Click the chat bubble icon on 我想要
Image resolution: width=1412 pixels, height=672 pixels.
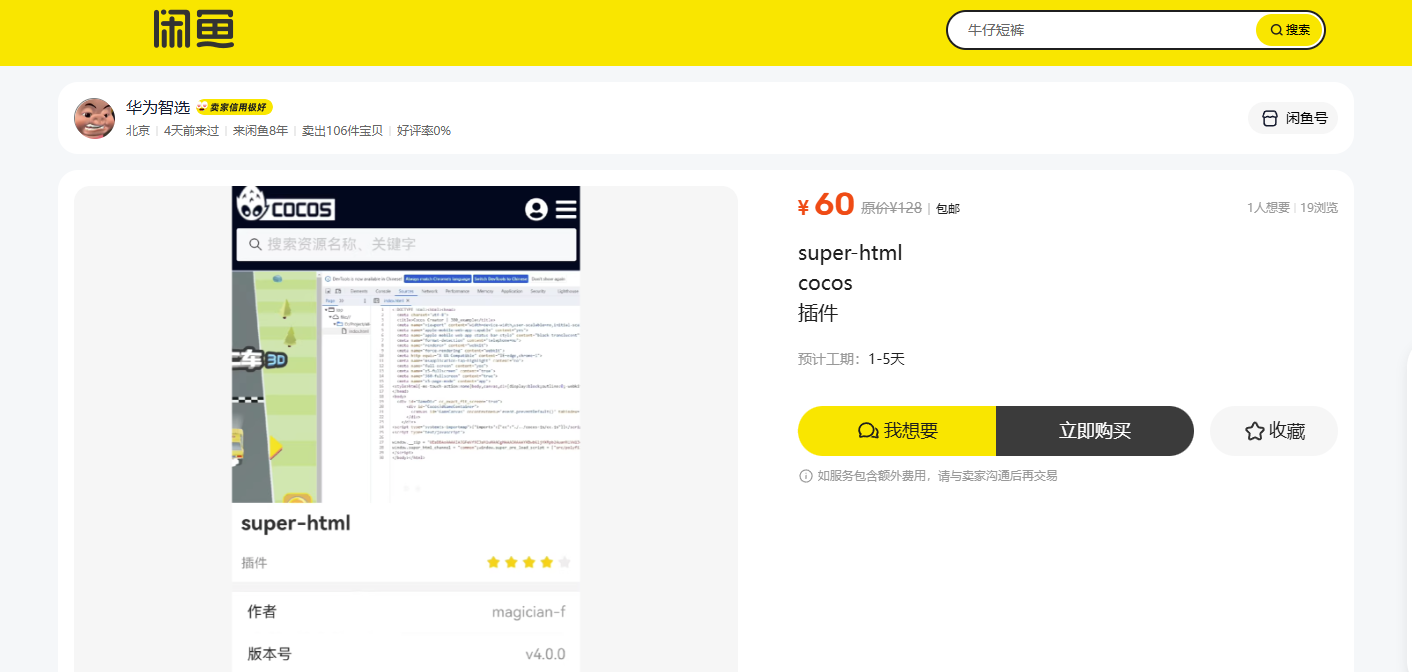tap(868, 431)
